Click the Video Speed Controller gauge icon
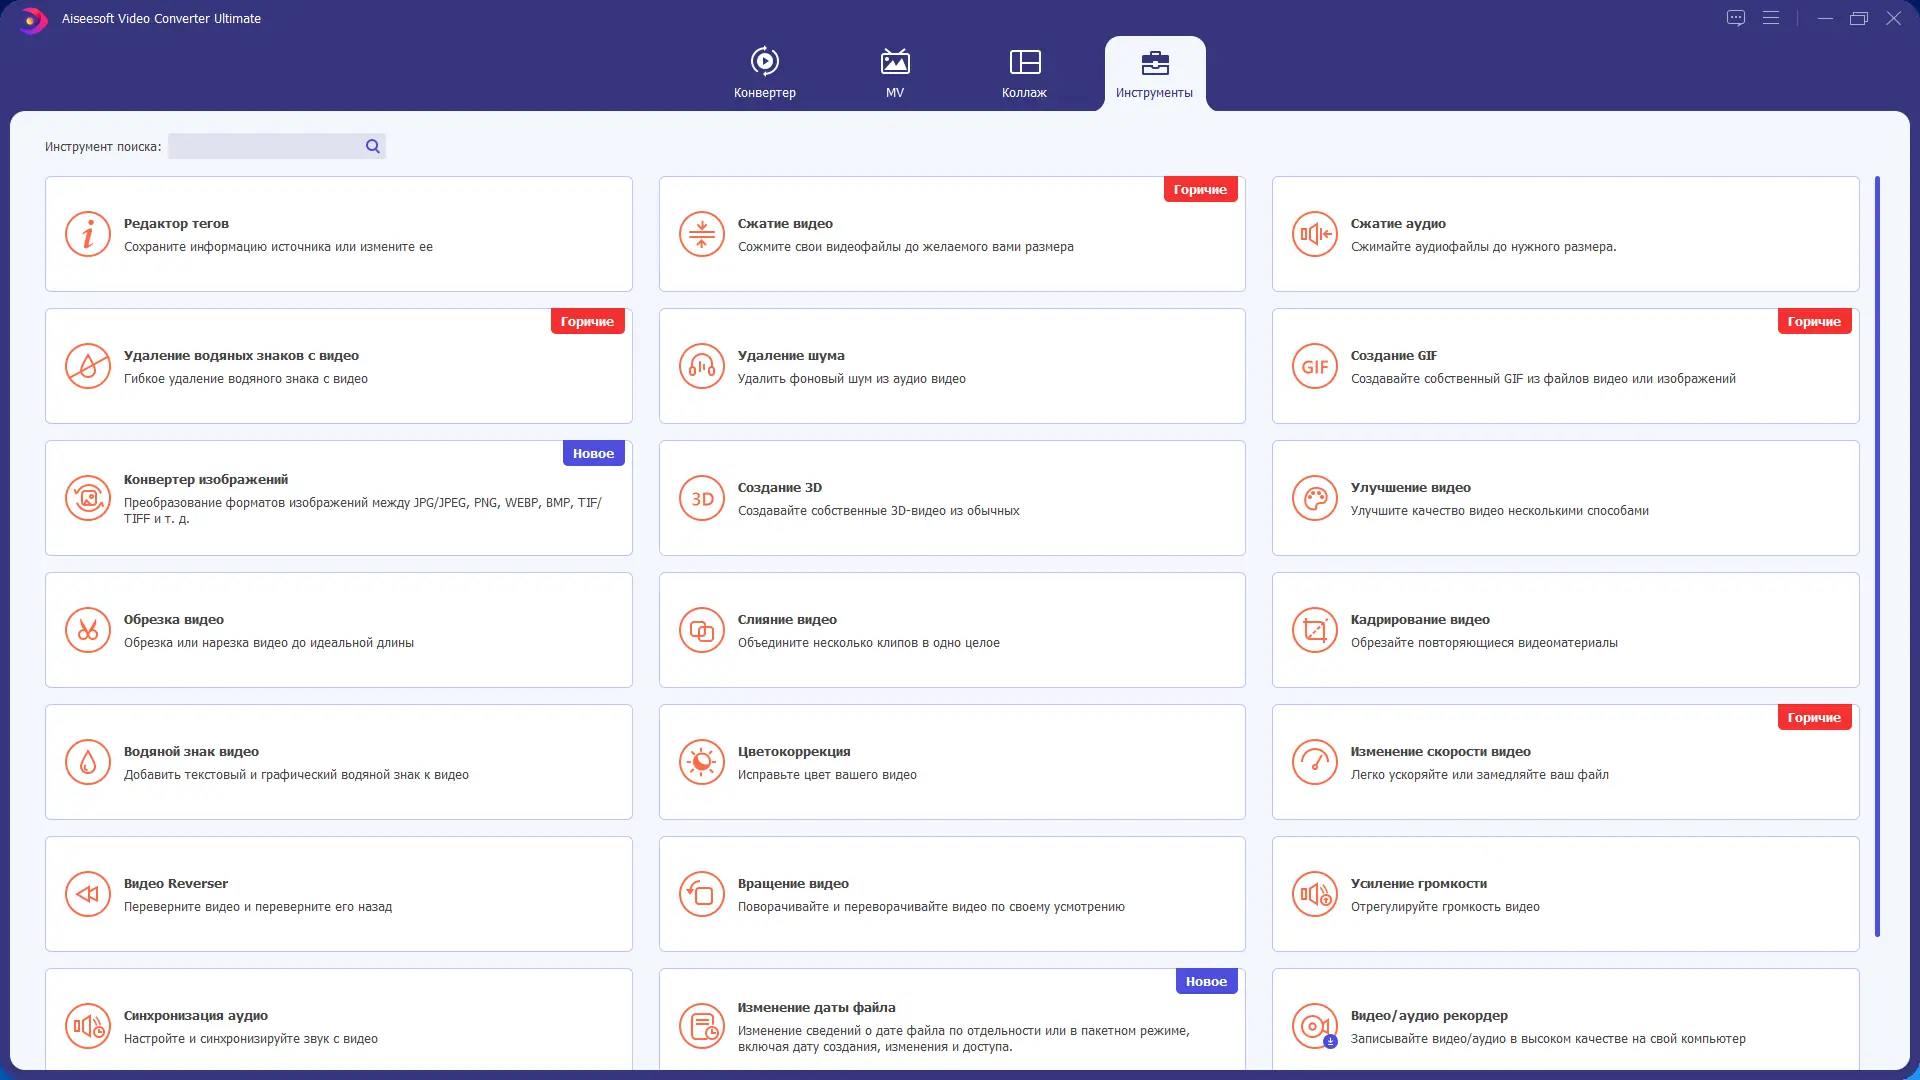 click(x=1314, y=763)
